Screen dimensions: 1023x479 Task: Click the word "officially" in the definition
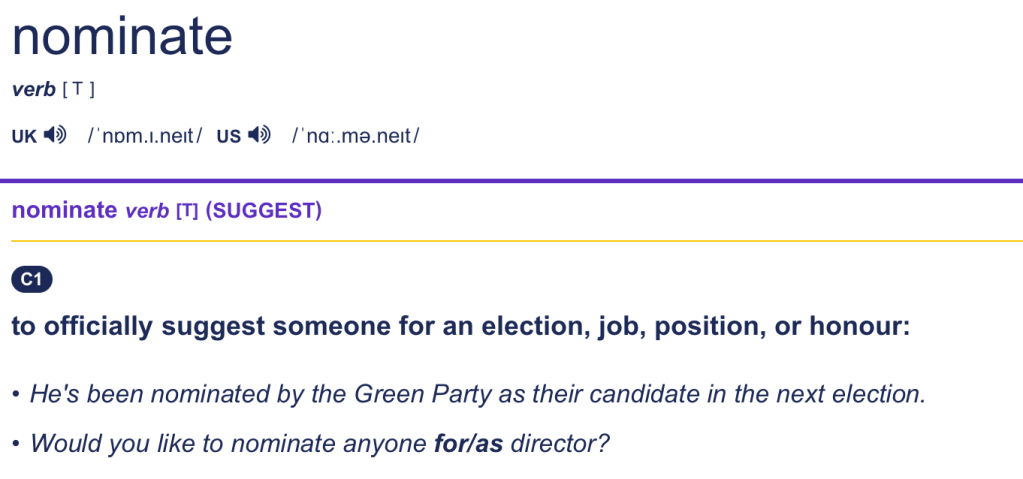point(100,327)
